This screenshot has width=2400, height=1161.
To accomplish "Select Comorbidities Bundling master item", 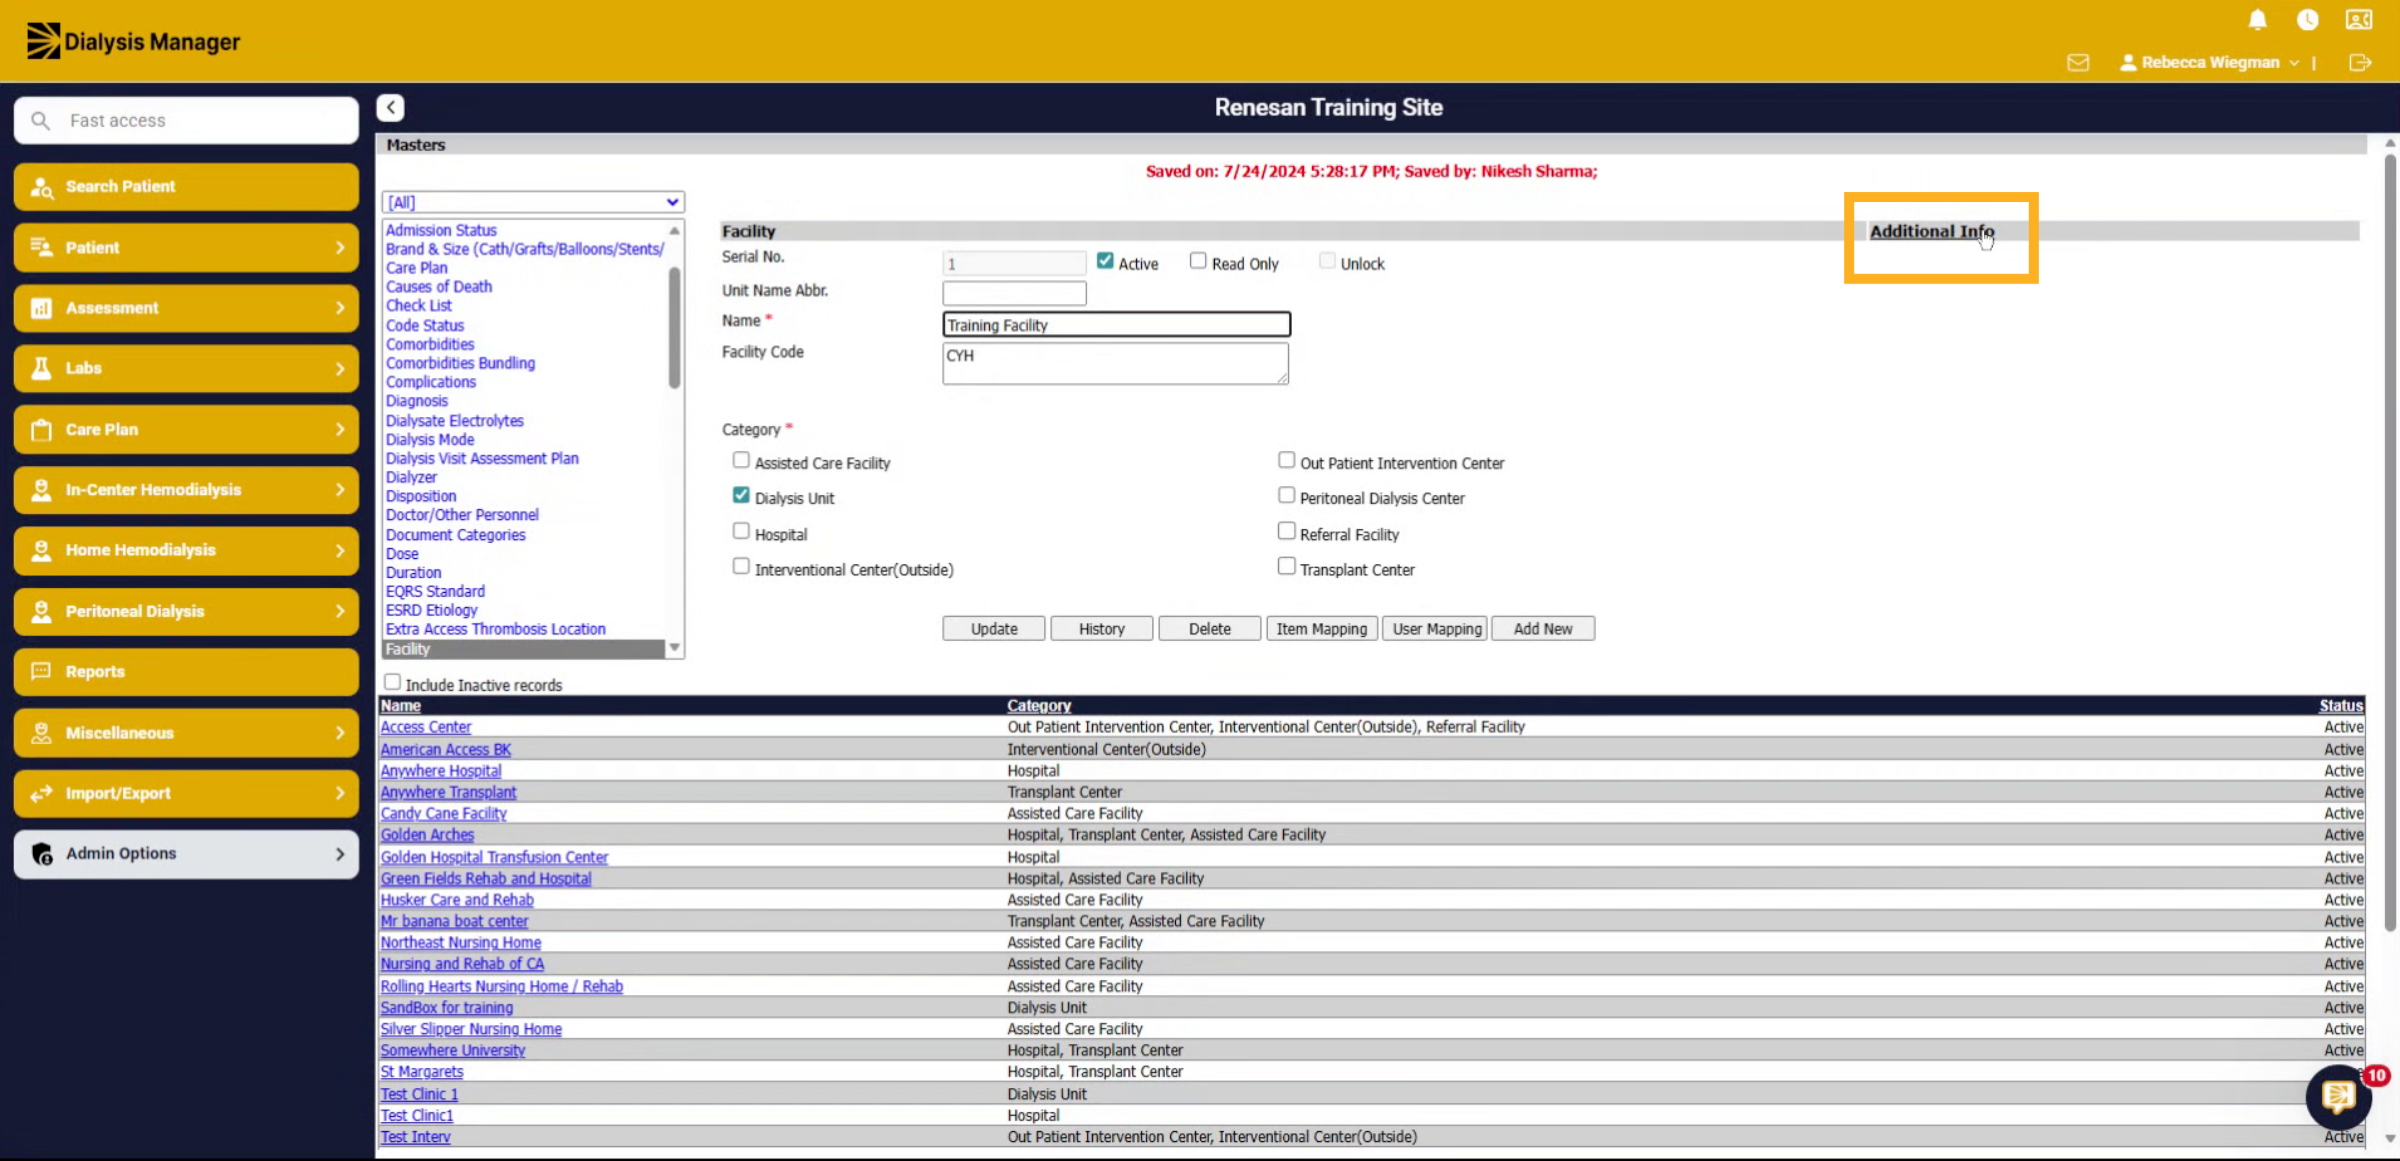I will coord(460,363).
